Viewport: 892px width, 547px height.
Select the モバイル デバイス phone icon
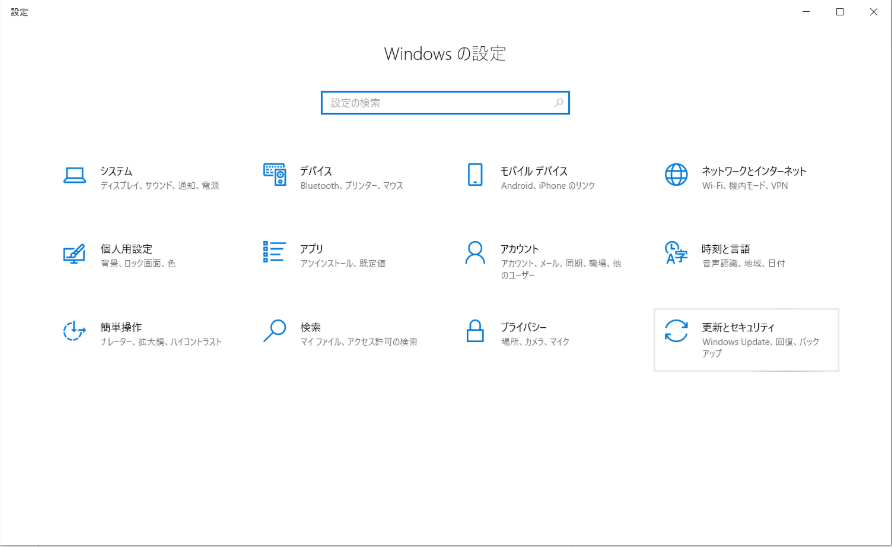click(475, 175)
